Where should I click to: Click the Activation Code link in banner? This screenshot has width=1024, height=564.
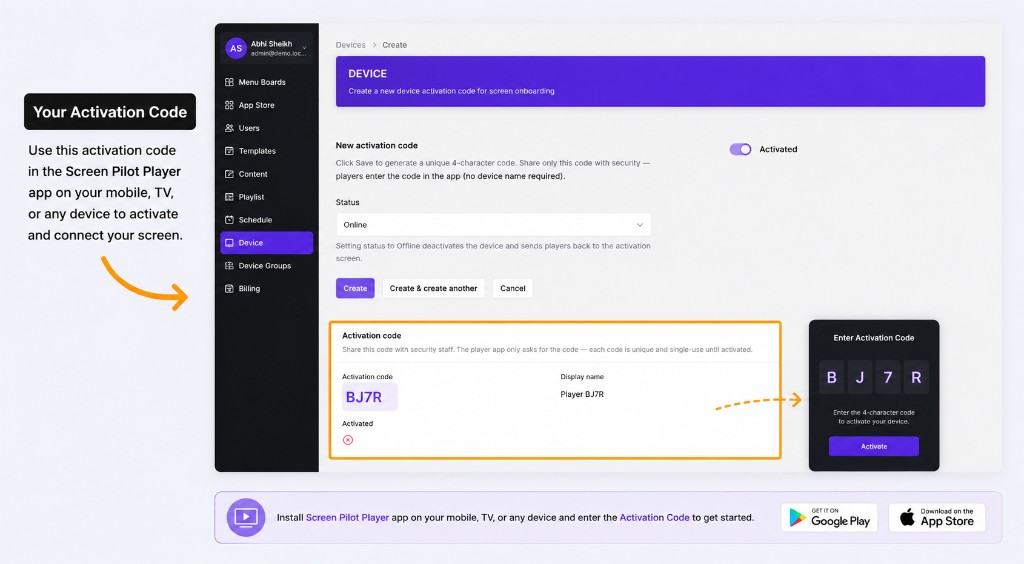pyautogui.click(x=654, y=518)
